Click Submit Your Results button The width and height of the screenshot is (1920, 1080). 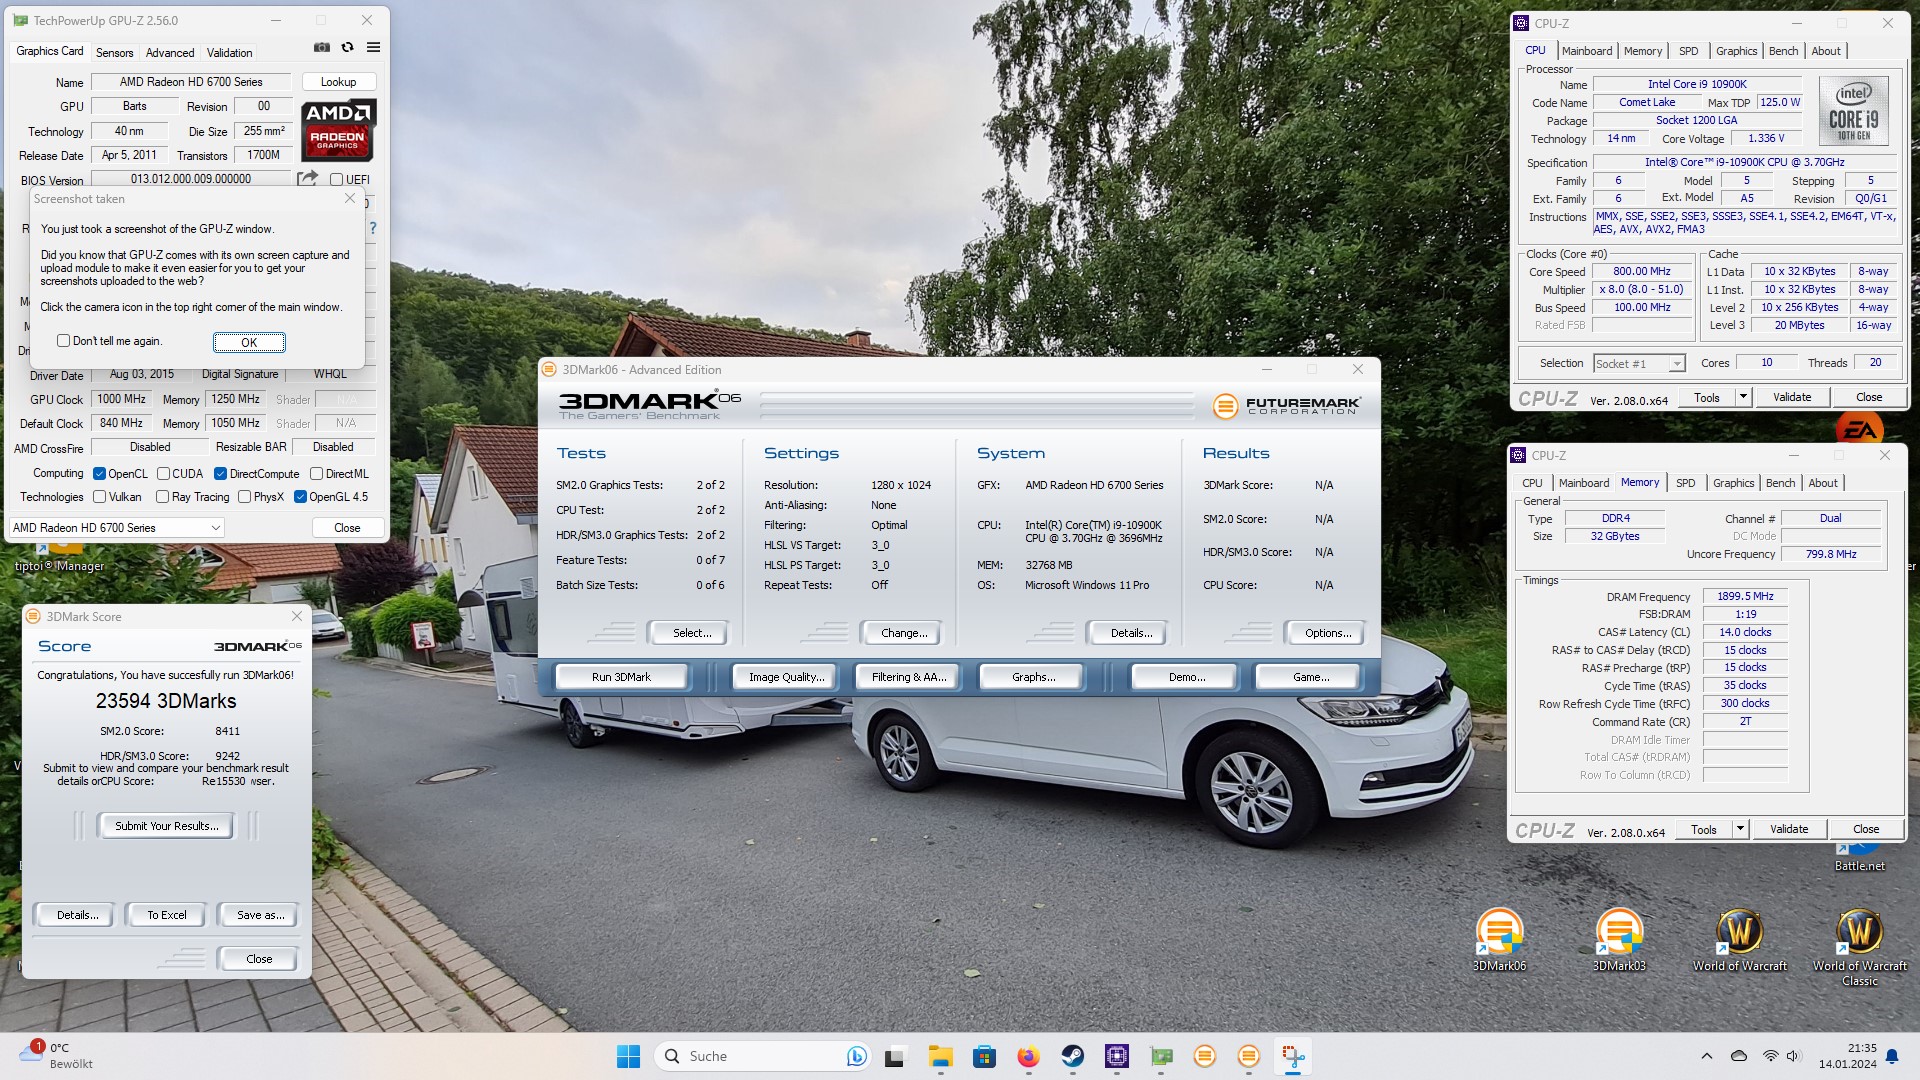click(x=166, y=826)
